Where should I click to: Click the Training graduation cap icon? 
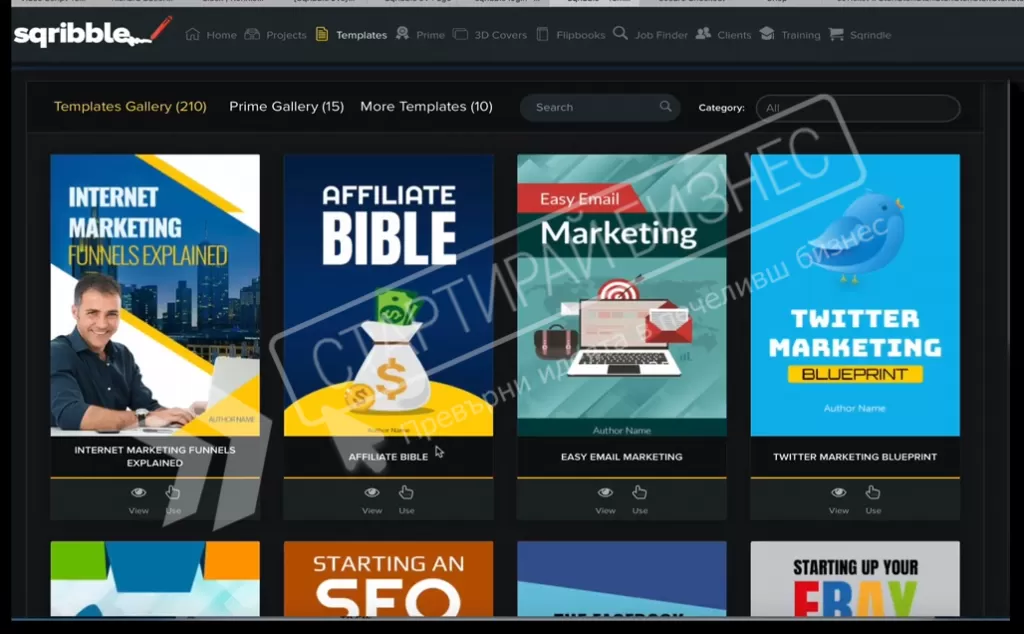767,33
